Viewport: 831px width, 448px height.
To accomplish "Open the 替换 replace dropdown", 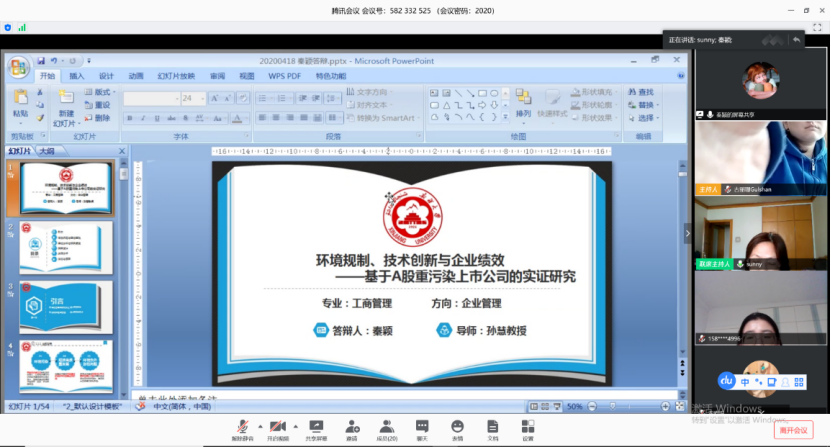I will (x=643, y=105).
